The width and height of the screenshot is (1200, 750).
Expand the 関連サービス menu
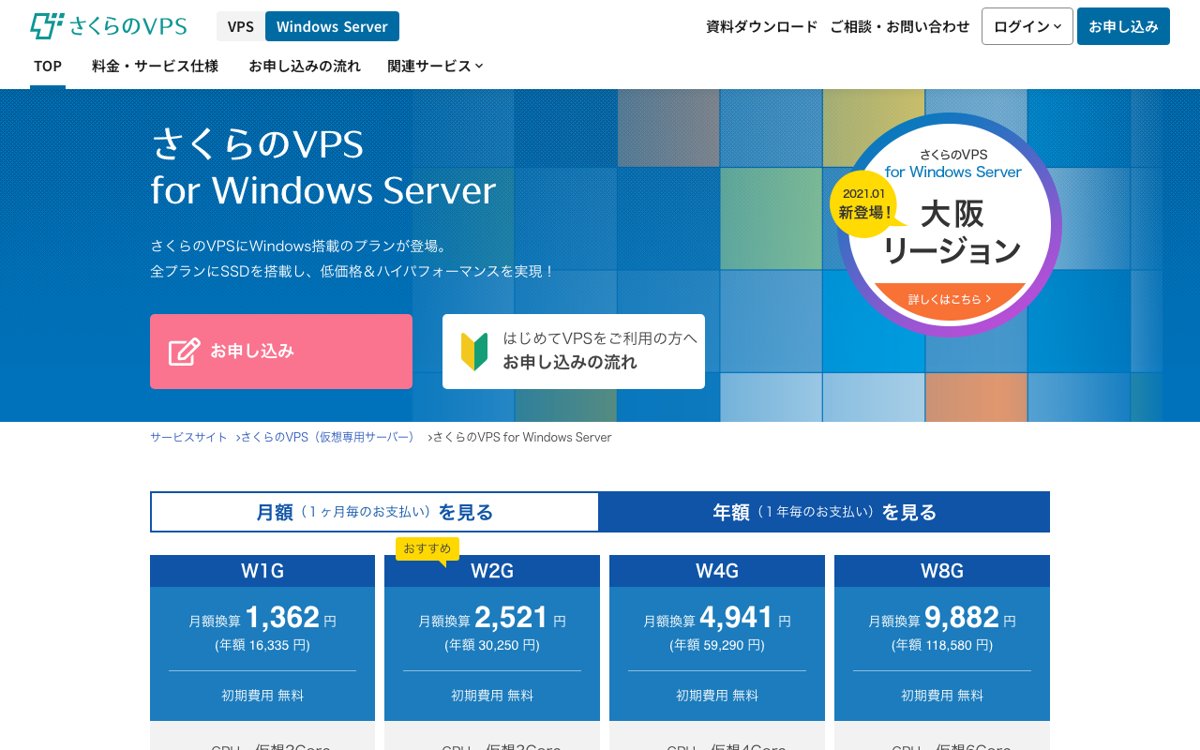pos(435,66)
